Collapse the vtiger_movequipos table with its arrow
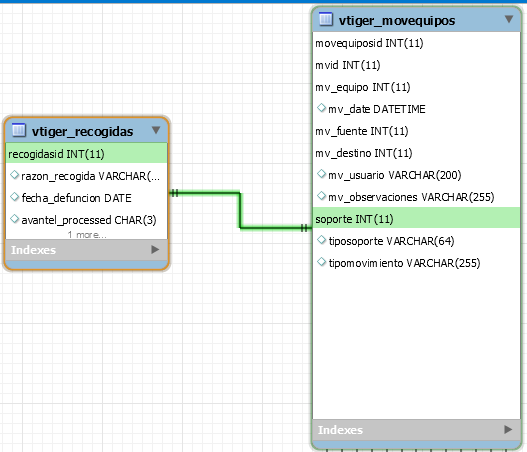527x452 pixels. click(509, 19)
